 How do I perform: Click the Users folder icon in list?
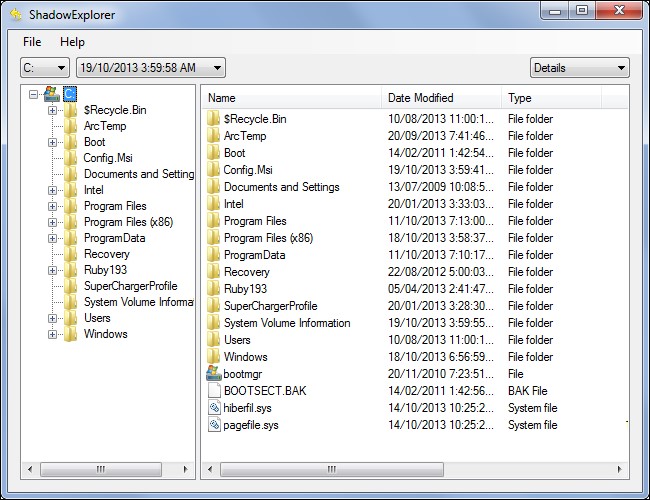pyautogui.click(x=213, y=340)
